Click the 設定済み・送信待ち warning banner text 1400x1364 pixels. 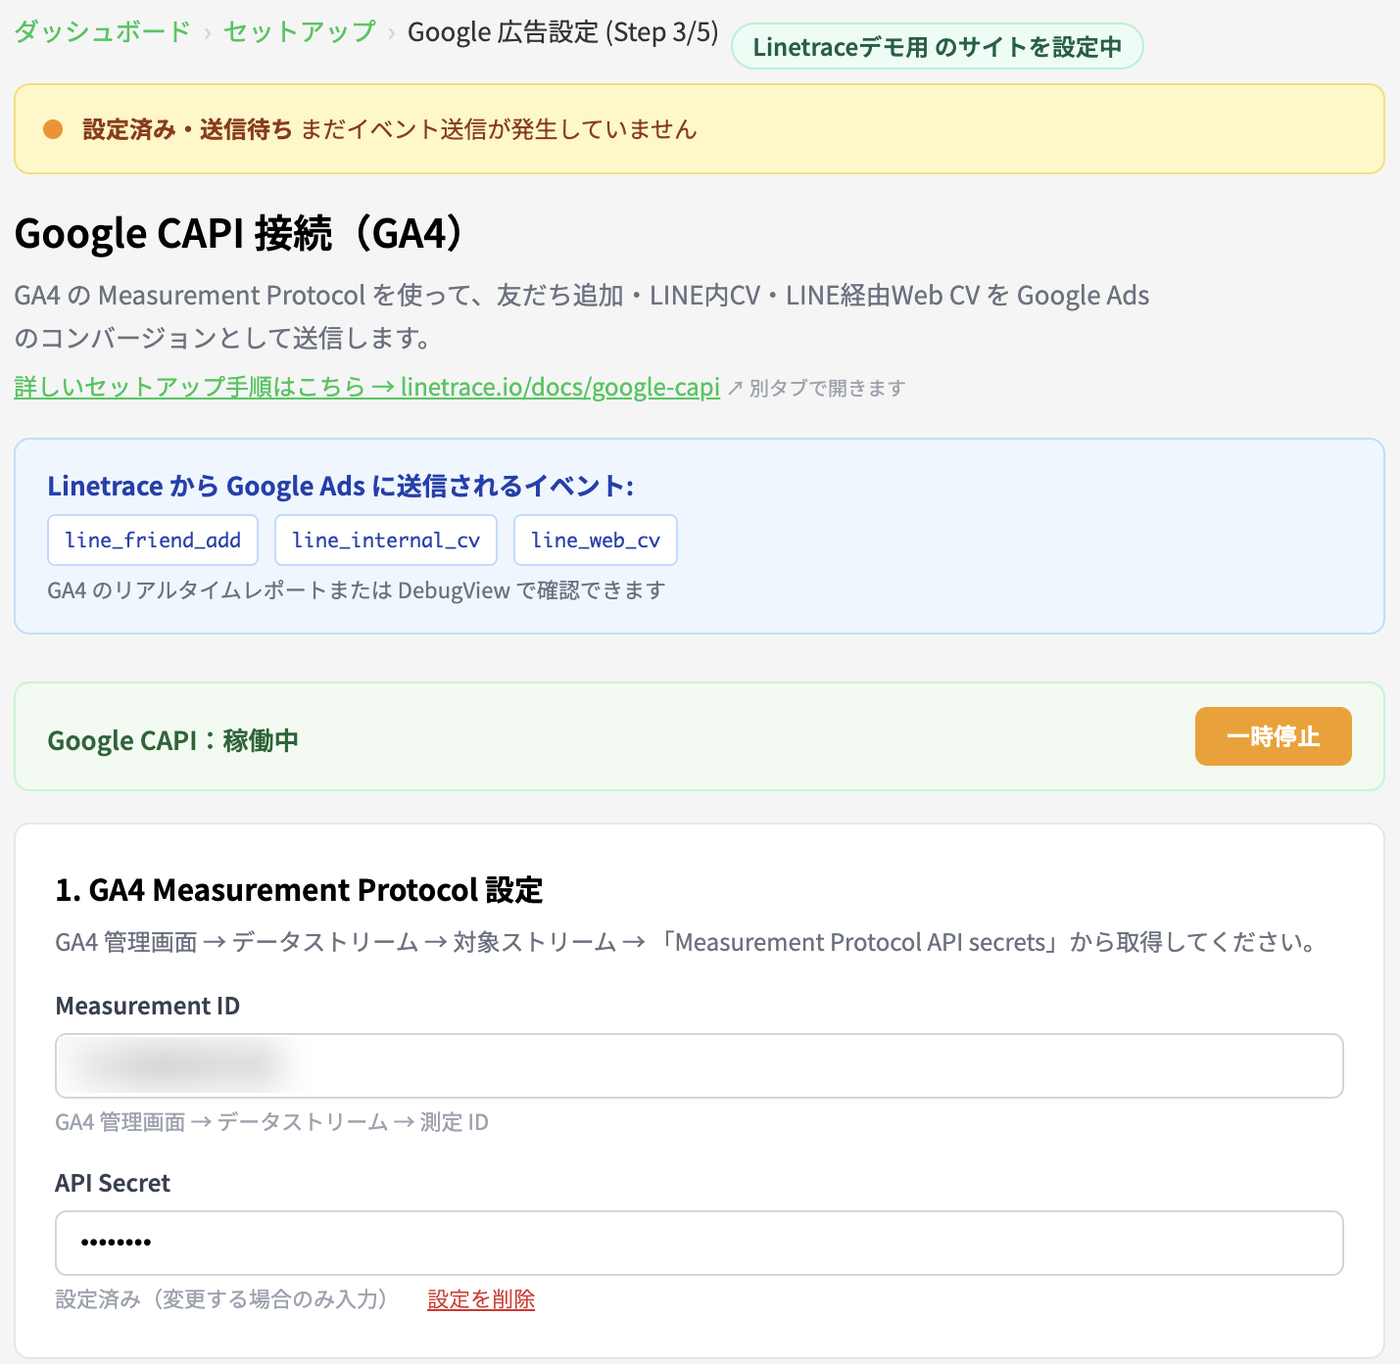tap(188, 129)
